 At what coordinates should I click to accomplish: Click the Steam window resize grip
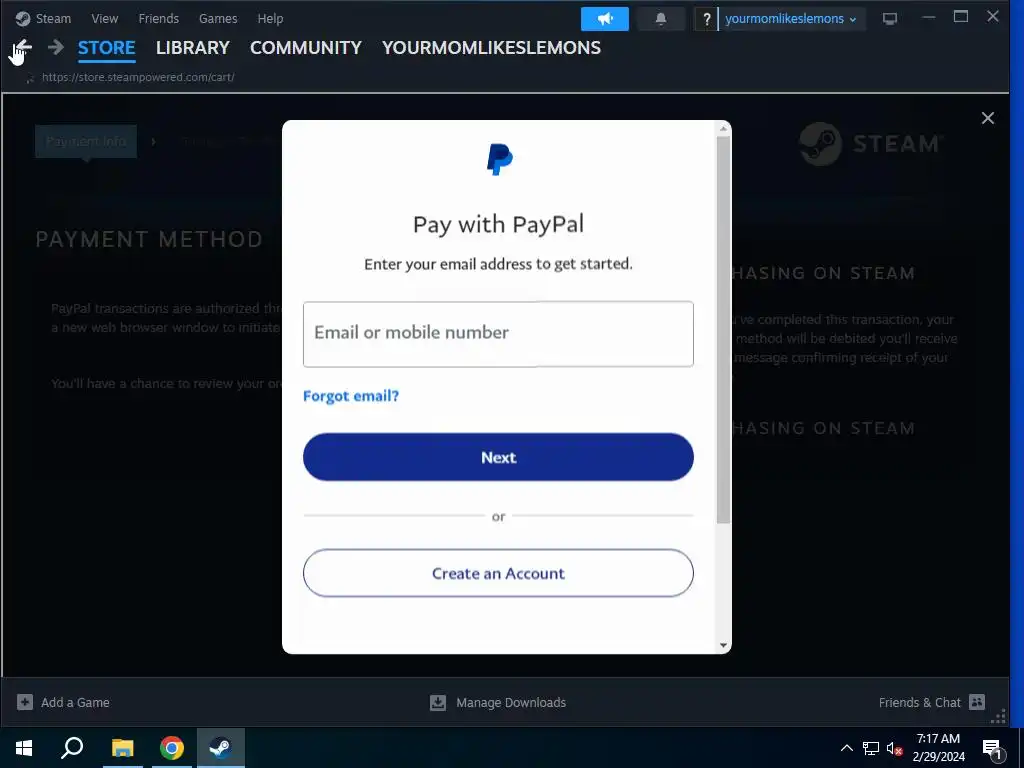click(x=999, y=716)
